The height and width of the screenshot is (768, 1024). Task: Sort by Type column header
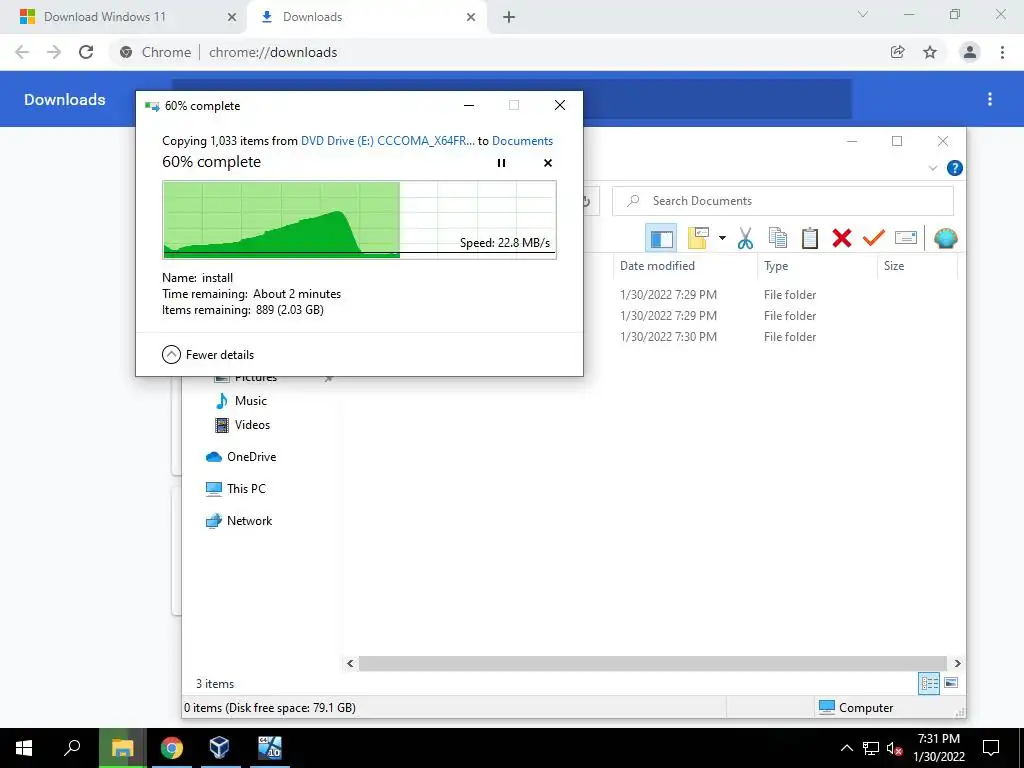[x=816, y=266]
